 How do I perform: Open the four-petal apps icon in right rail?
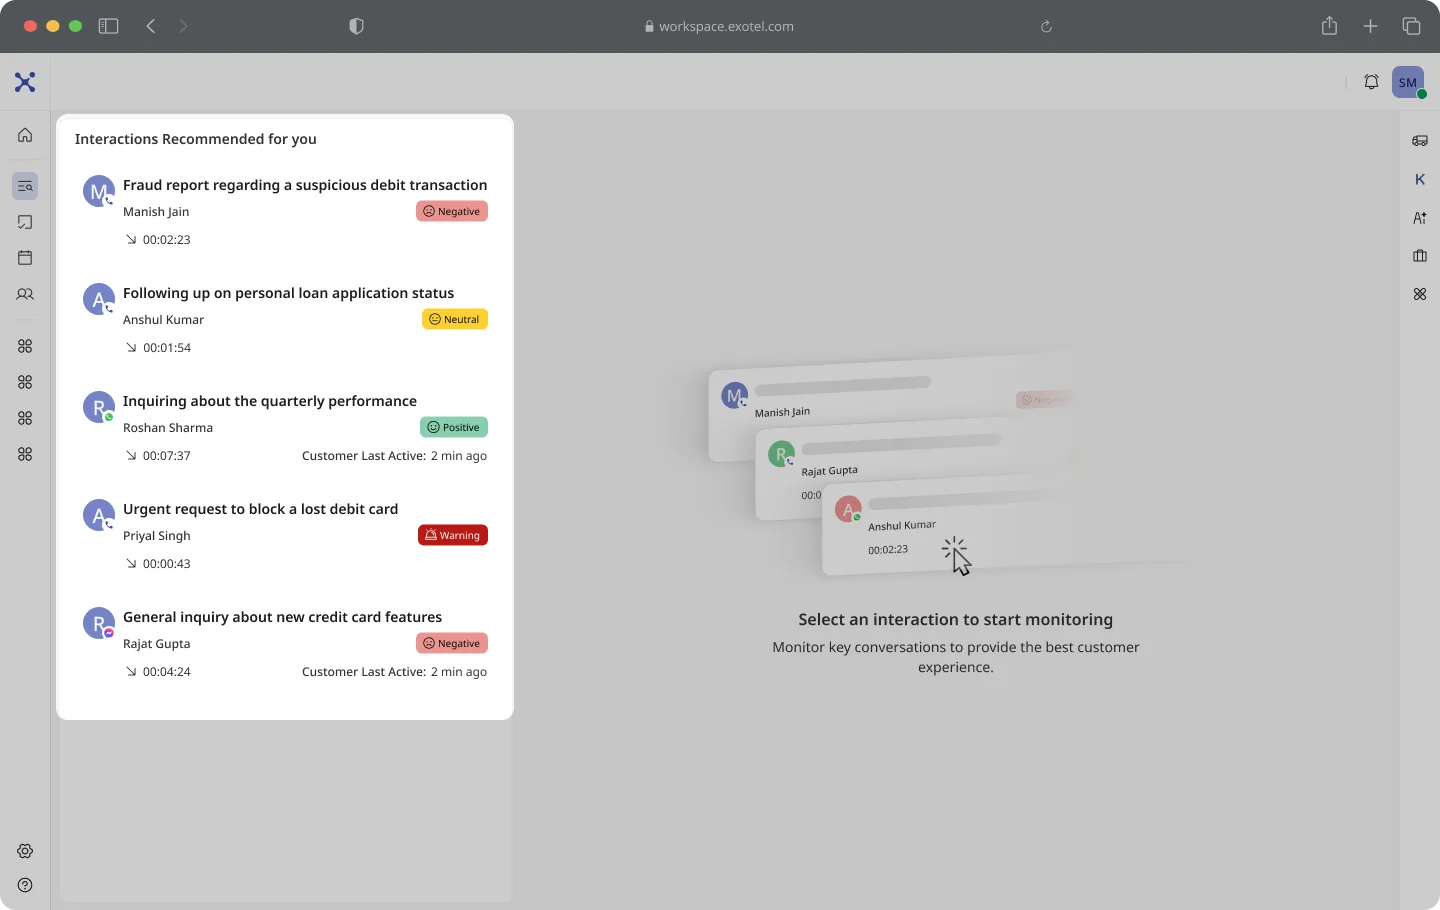[1419, 294]
